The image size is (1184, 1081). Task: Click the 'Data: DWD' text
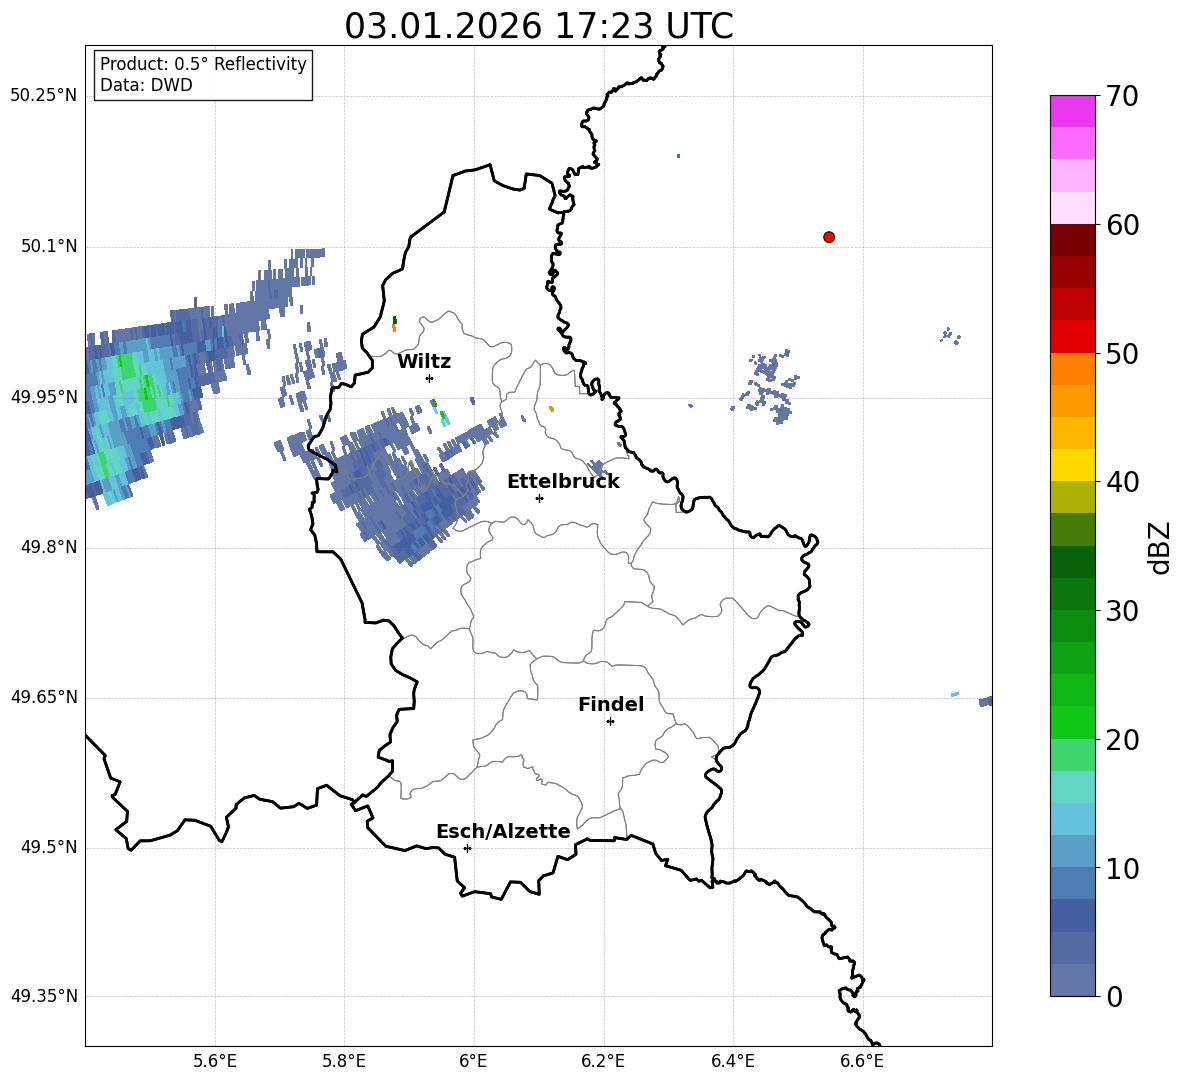146,85
